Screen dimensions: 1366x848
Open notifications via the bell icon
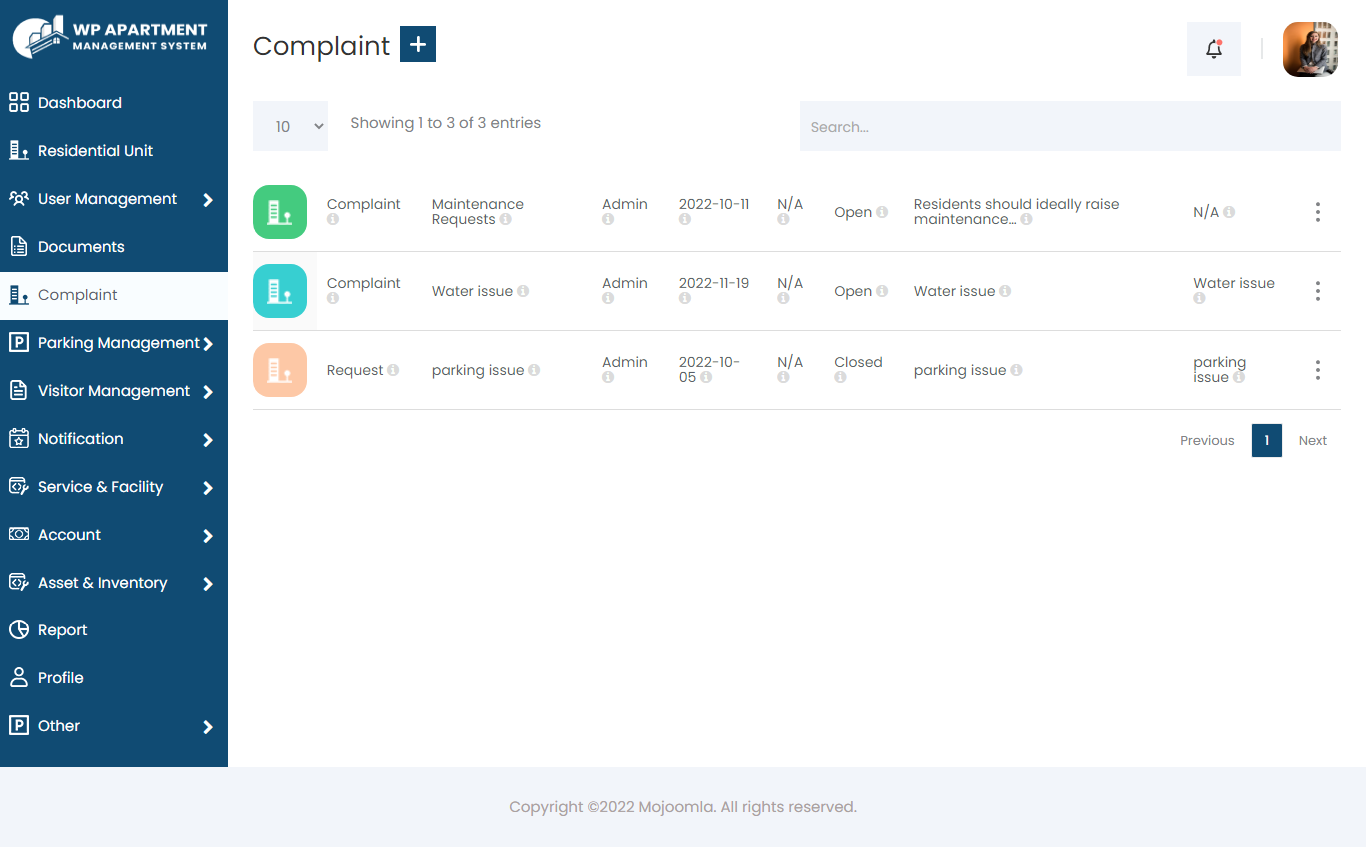click(x=1214, y=49)
